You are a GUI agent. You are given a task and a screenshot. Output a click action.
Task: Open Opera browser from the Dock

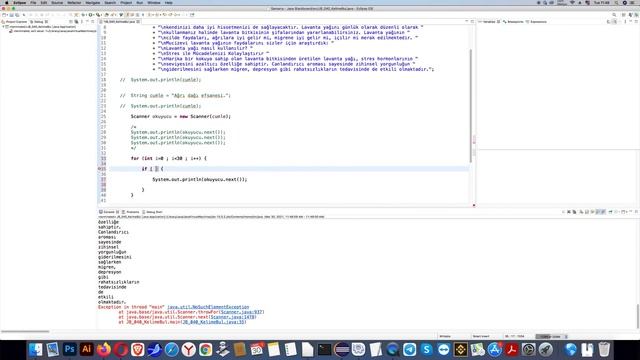point(121,350)
